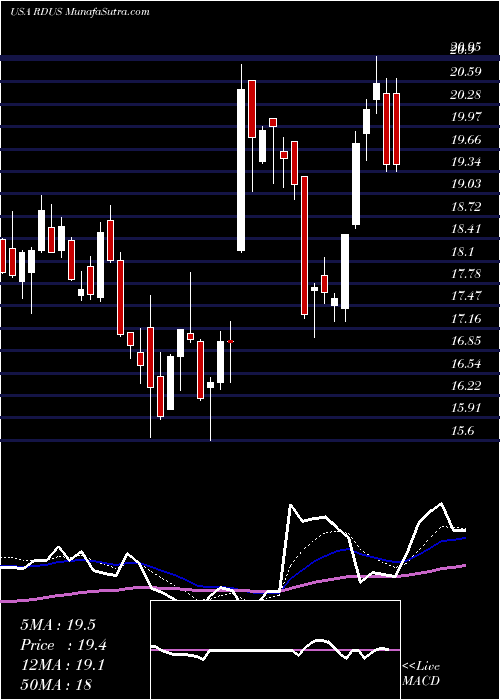Click the 15.91 price axis label
Viewport: 500px width, 700px height.
click(x=466, y=408)
